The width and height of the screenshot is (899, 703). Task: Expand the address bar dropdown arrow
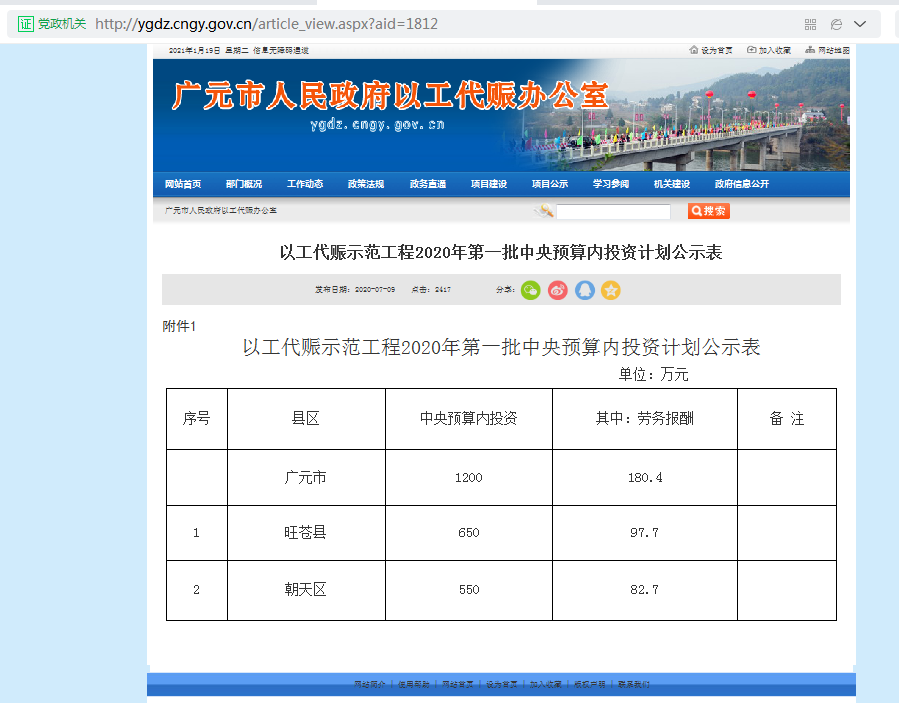(860, 24)
